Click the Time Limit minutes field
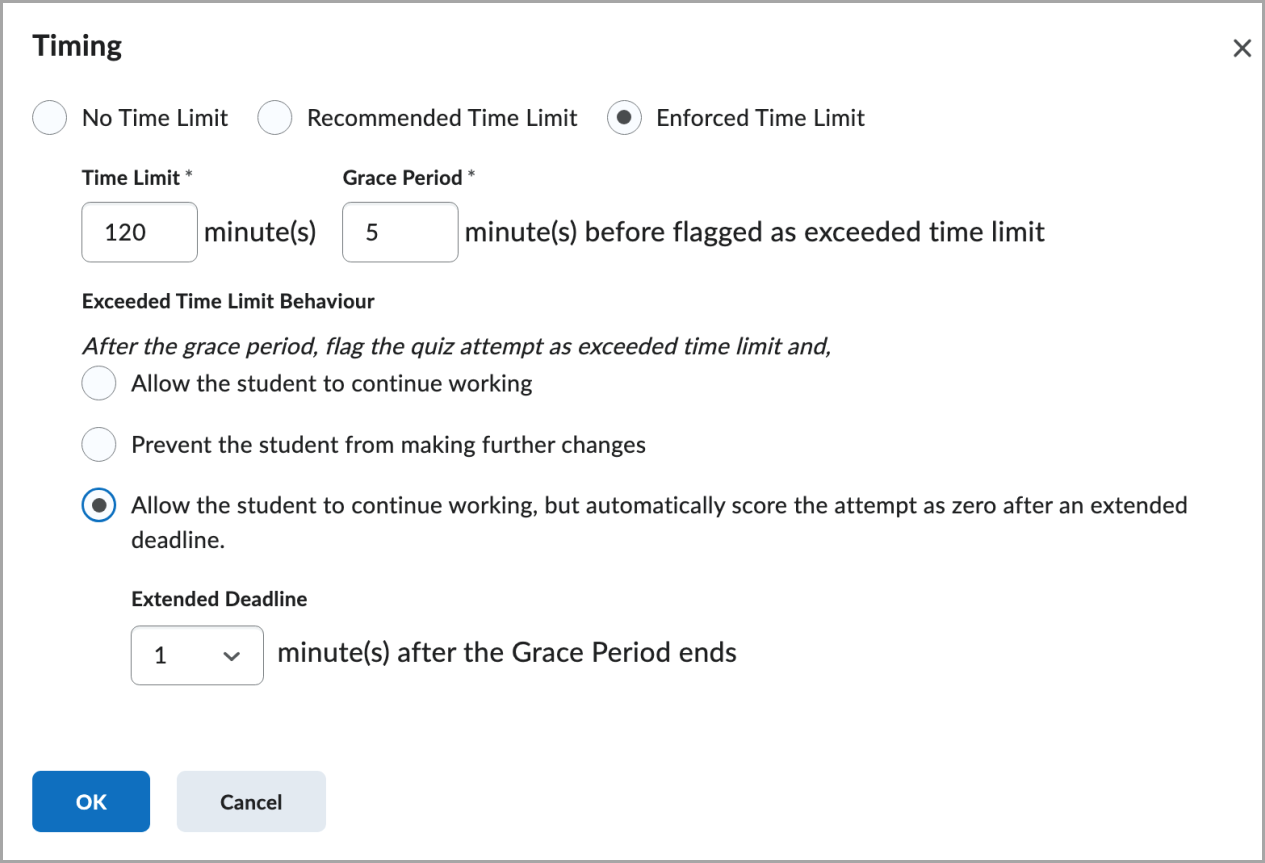Image resolution: width=1265 pixels, height=863 pixels. coord(139,233)
